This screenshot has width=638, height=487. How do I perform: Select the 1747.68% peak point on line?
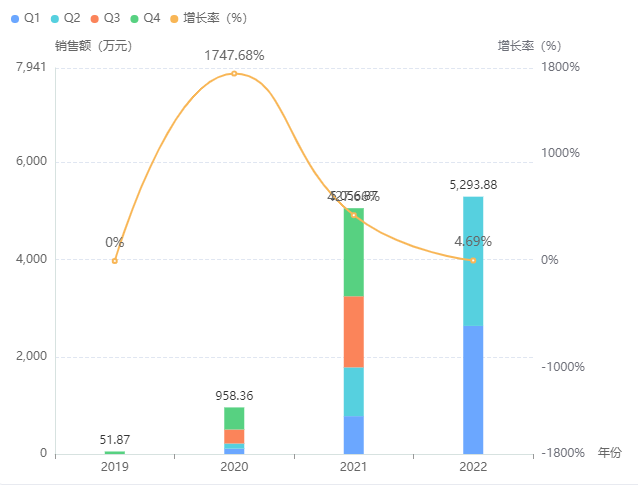click(234, 73)
